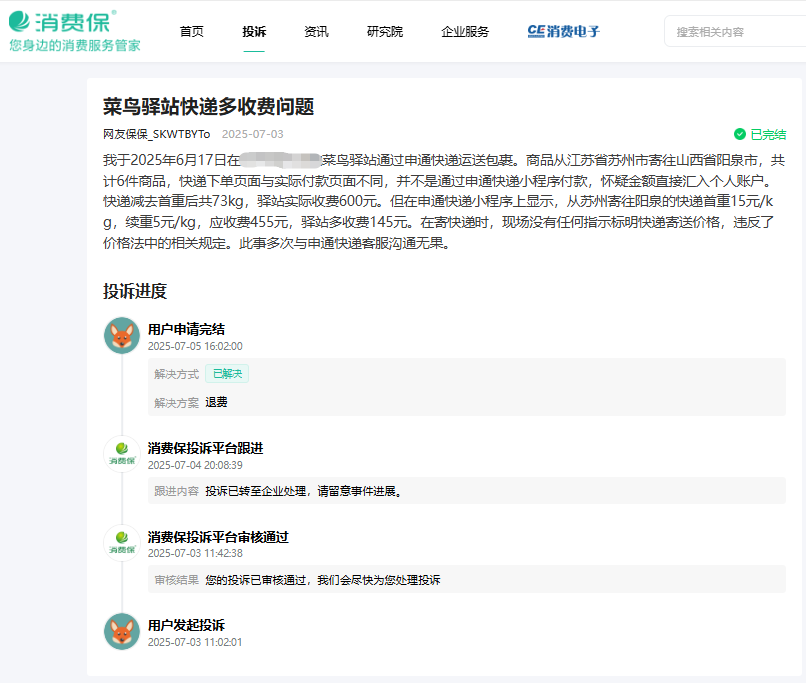
Task: Open the 投诉 navigation tab
Action: (254, 32)
